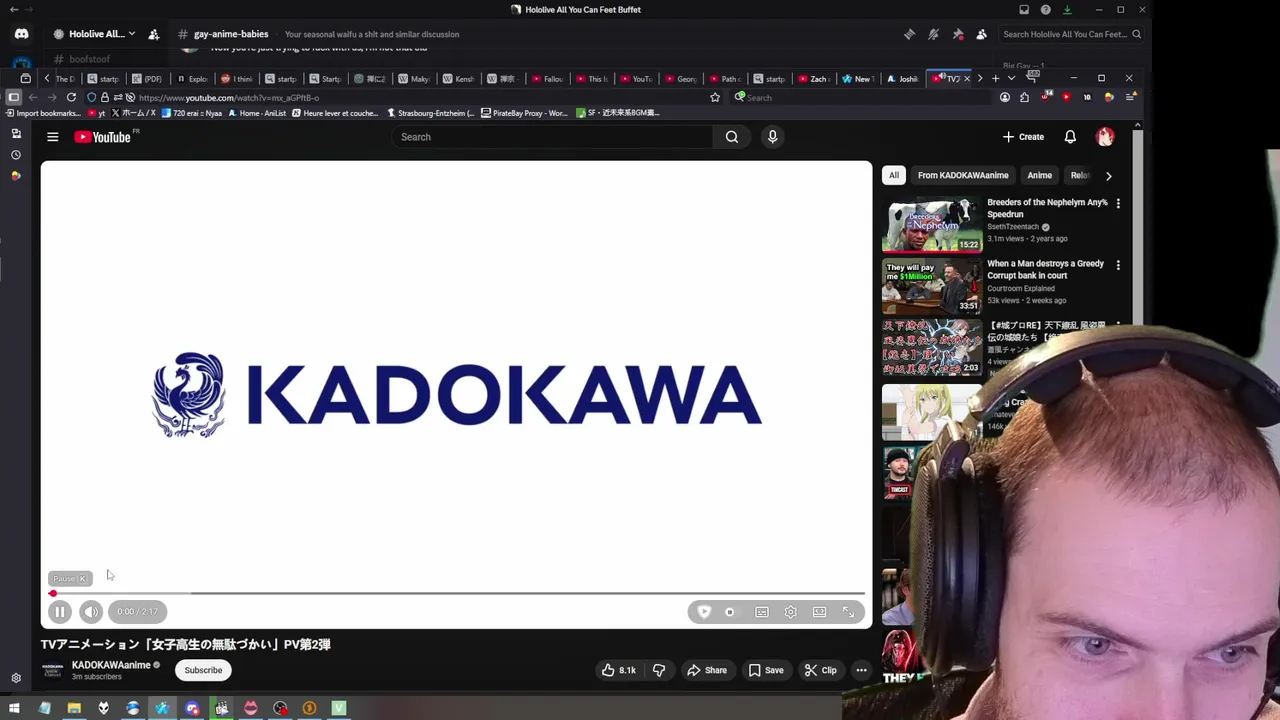The image size is (1280, 720).
Task: Click the shield icon in player controls
Action: point(704,612)
